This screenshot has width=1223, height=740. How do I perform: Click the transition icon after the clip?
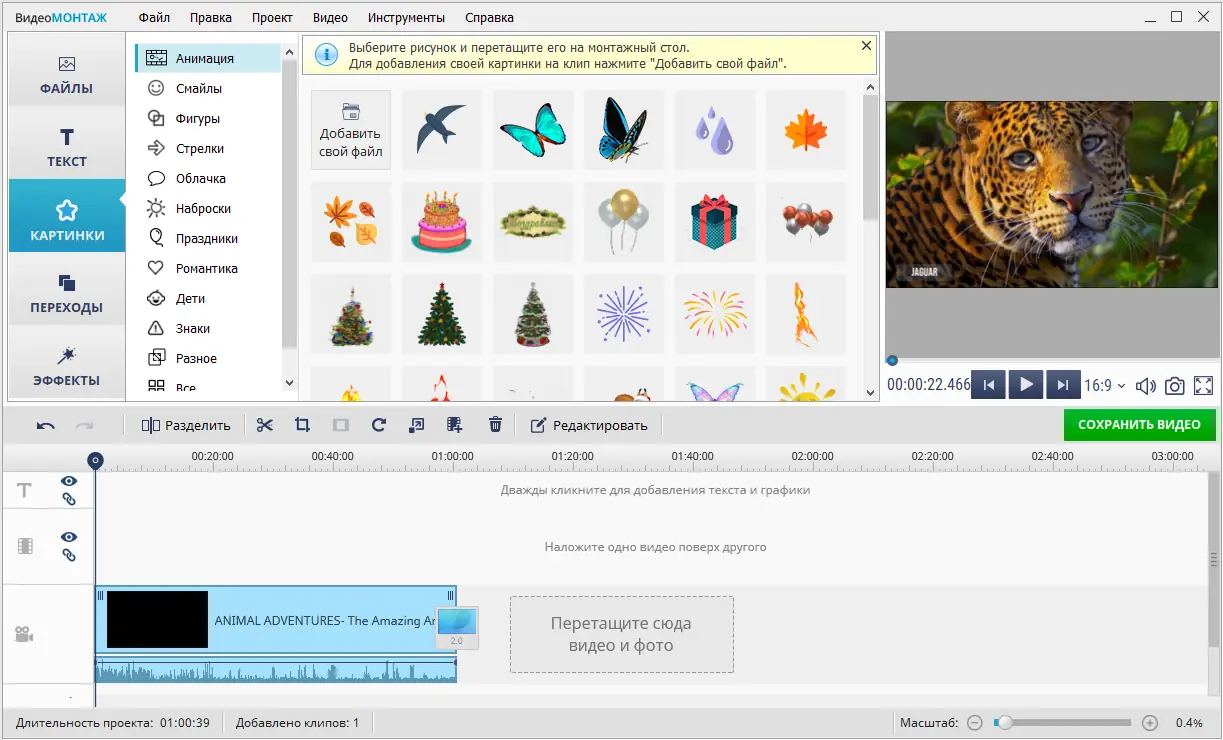click(457, 627)
